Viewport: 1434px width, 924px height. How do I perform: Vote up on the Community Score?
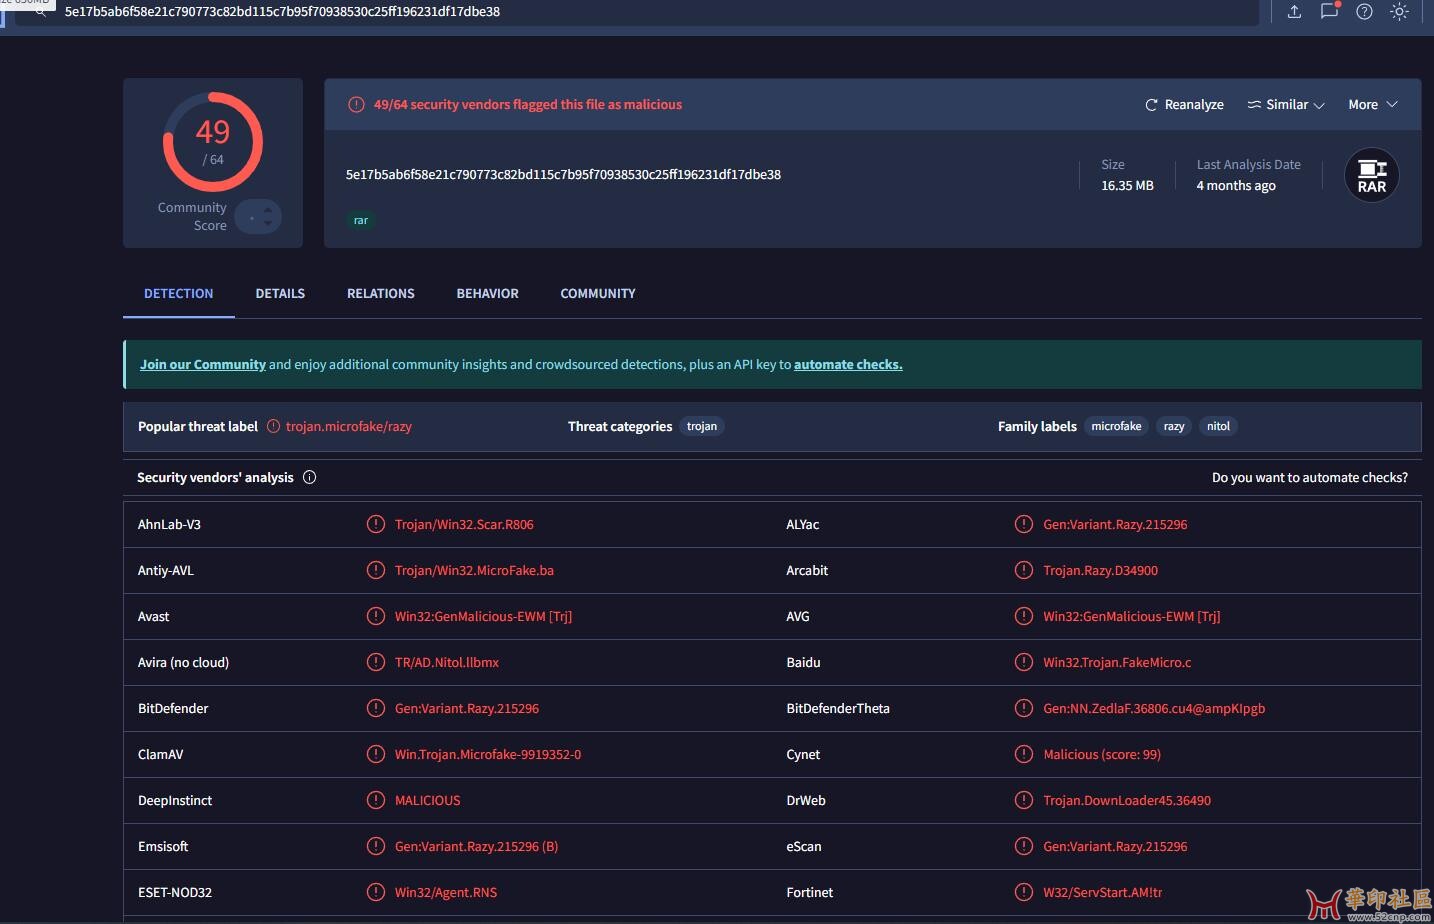[268, 210]
